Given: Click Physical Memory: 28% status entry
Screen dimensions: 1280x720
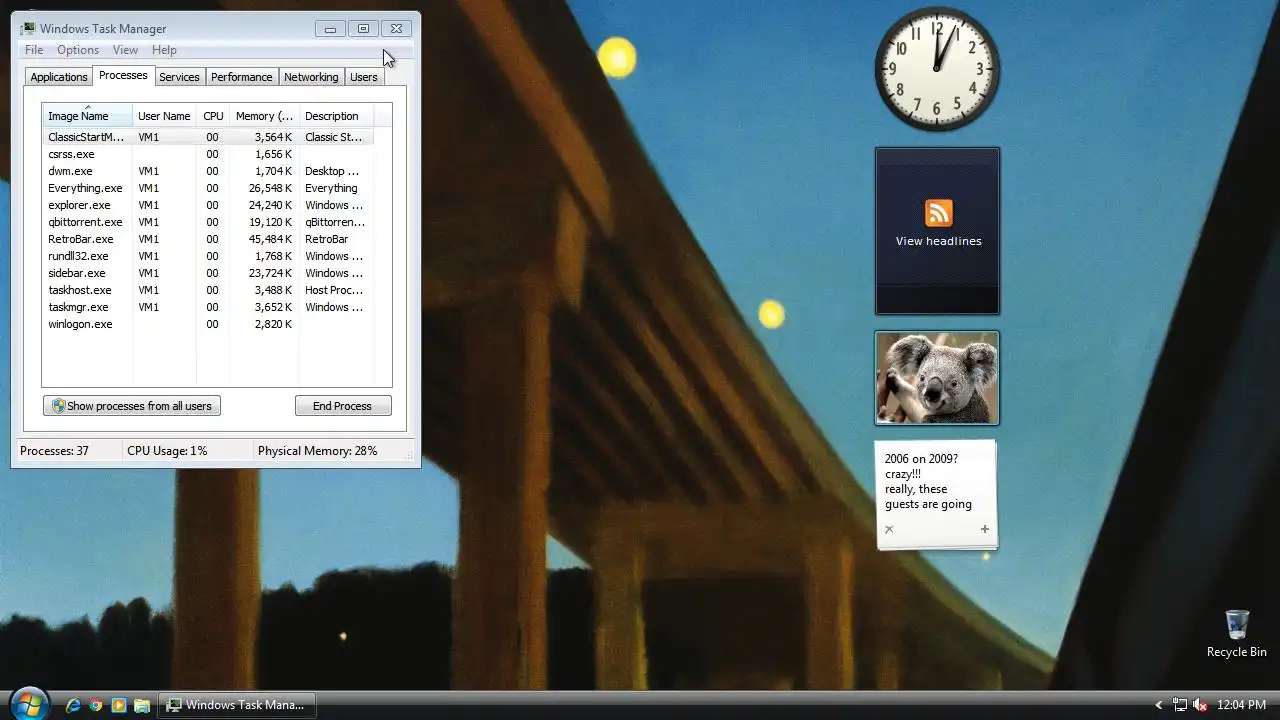Looking at the screenshot, I should [318, 451].
